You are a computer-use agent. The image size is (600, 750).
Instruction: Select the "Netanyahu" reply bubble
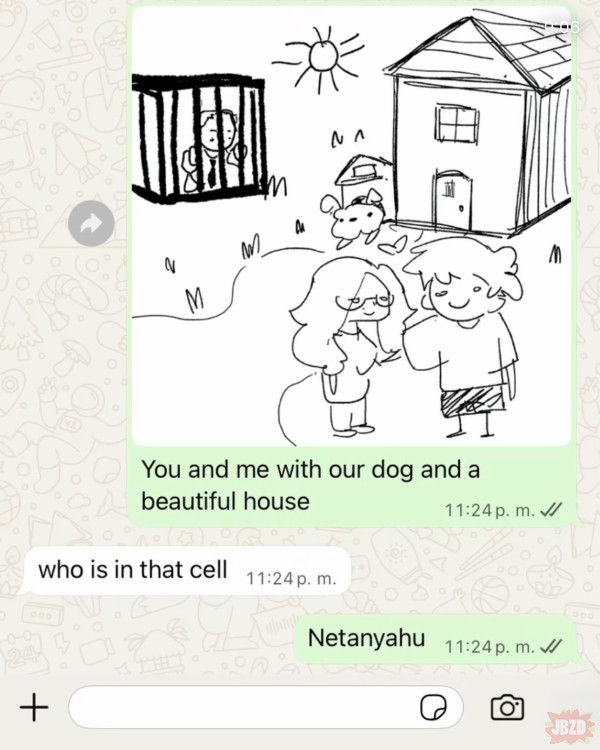[435, 639]
